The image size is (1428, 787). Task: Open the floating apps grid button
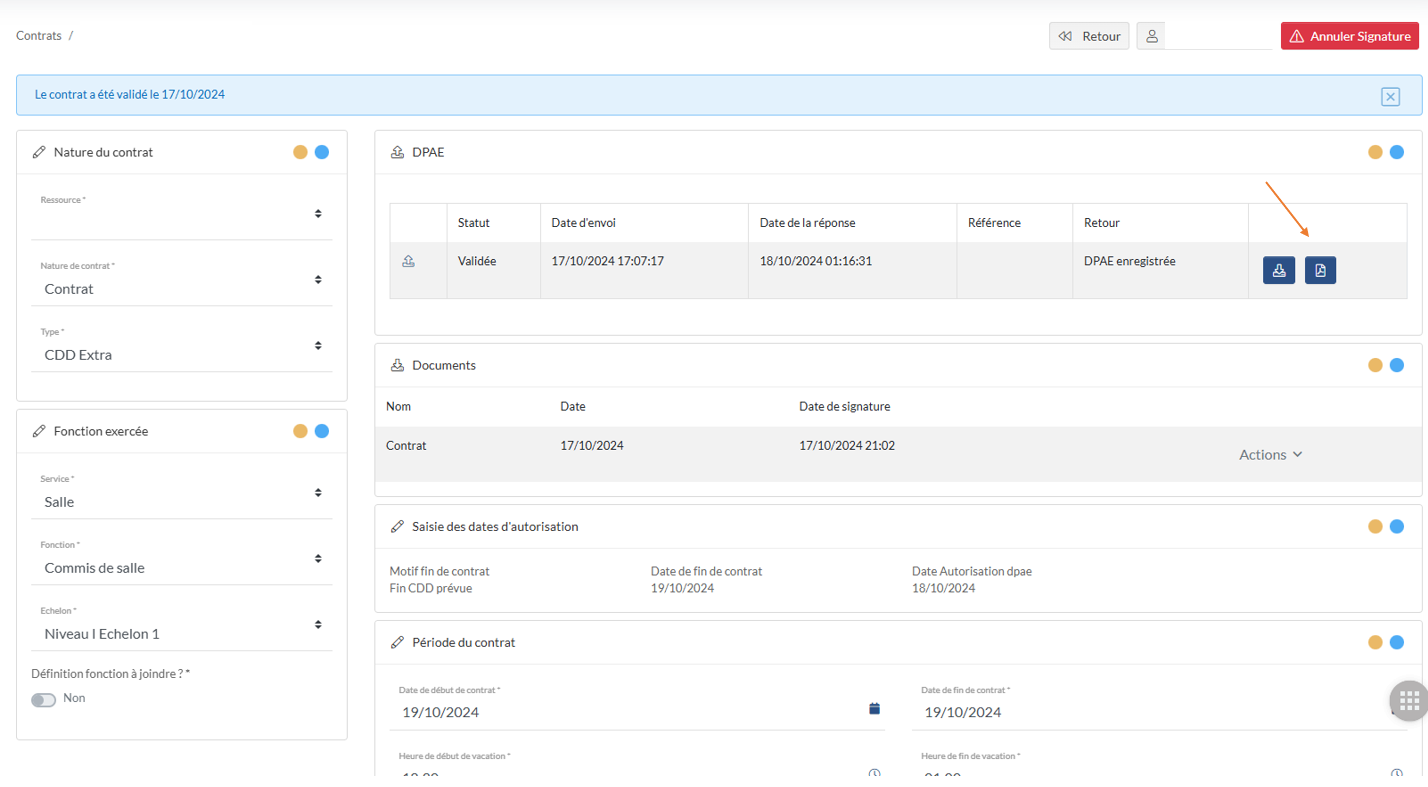(1409, 700)
